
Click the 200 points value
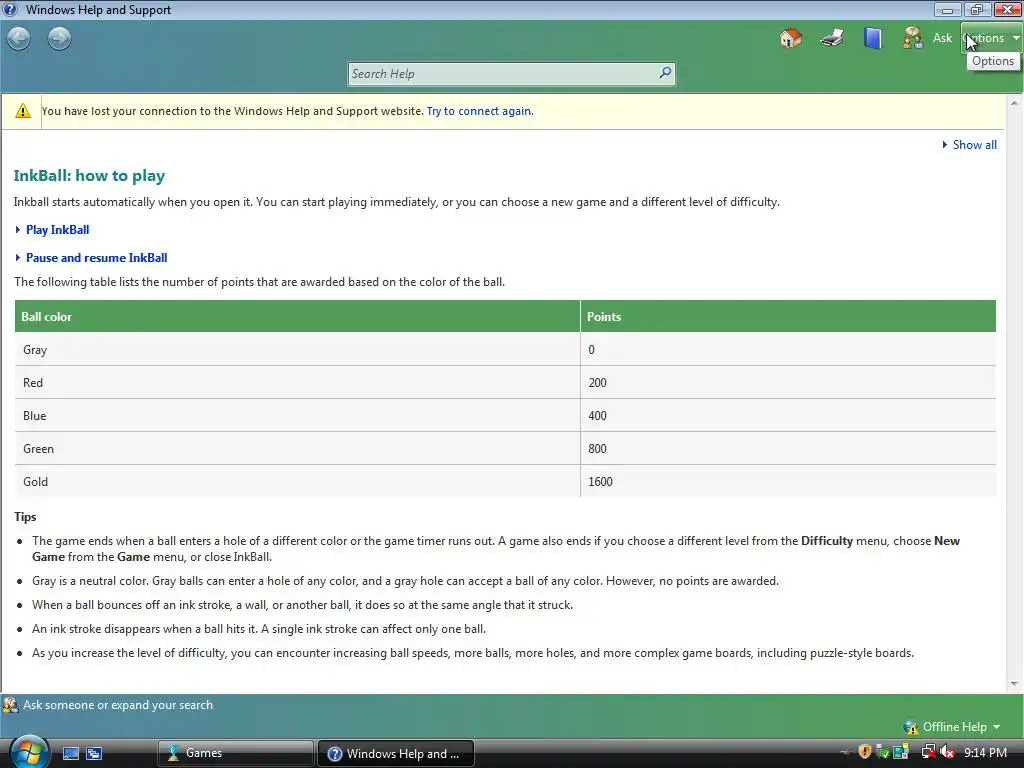point(597,383)
